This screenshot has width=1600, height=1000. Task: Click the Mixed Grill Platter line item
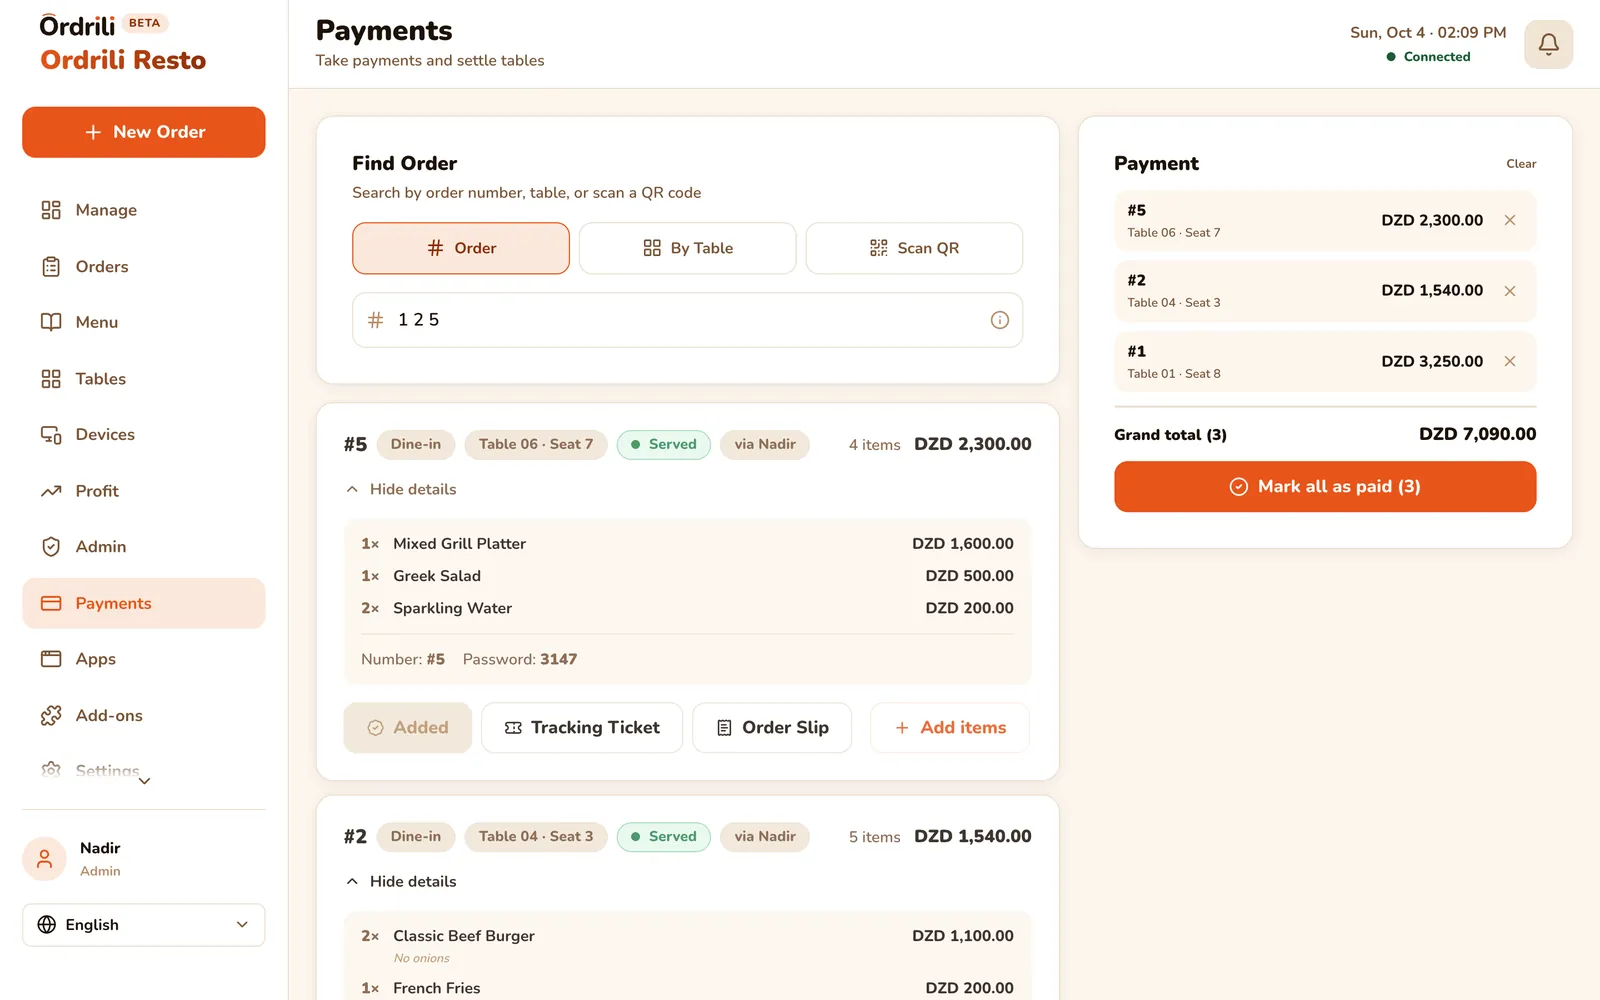click(x=687, y=544)
